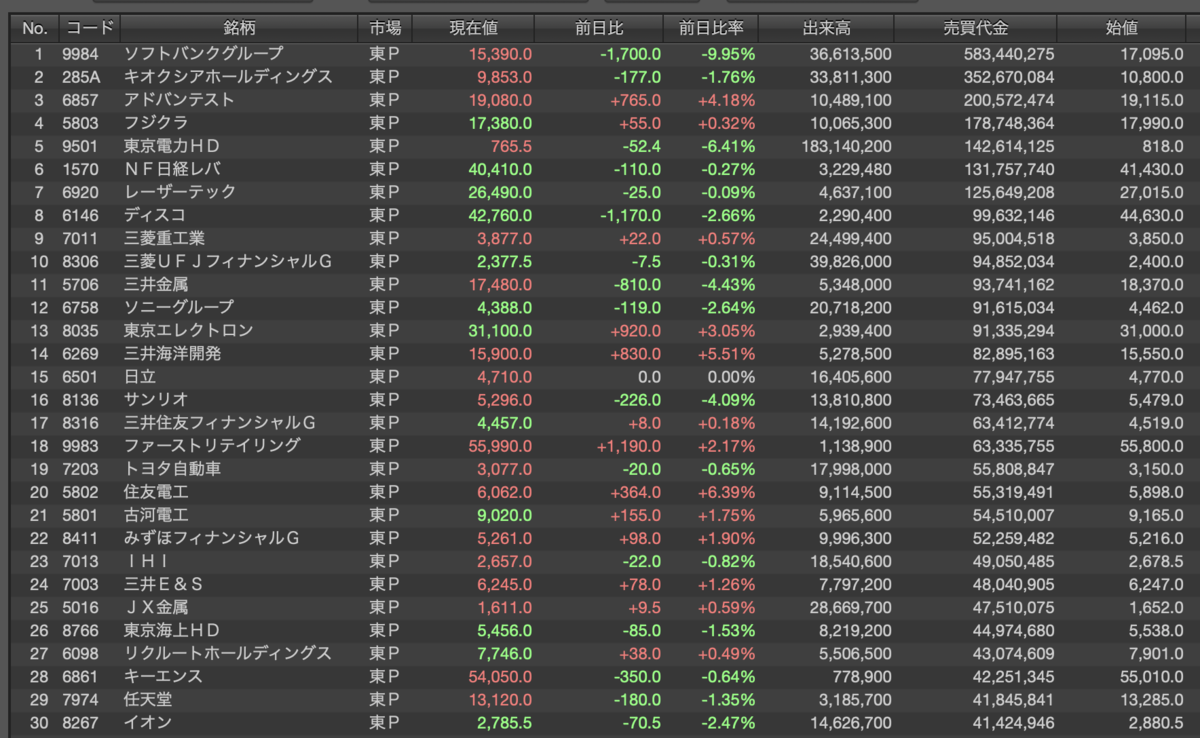Click the 三菱重工業 row
The width and height of the screenshot is (1200, 738).
(x=600, y=238)
